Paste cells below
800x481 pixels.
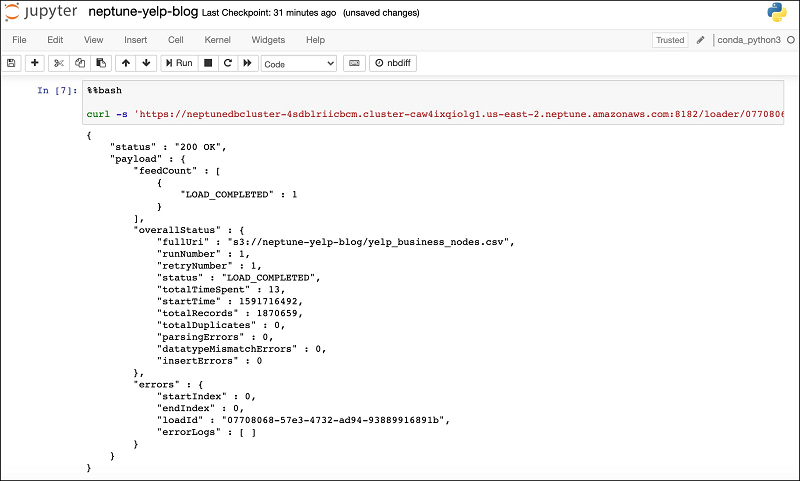(x=101, y=63)
